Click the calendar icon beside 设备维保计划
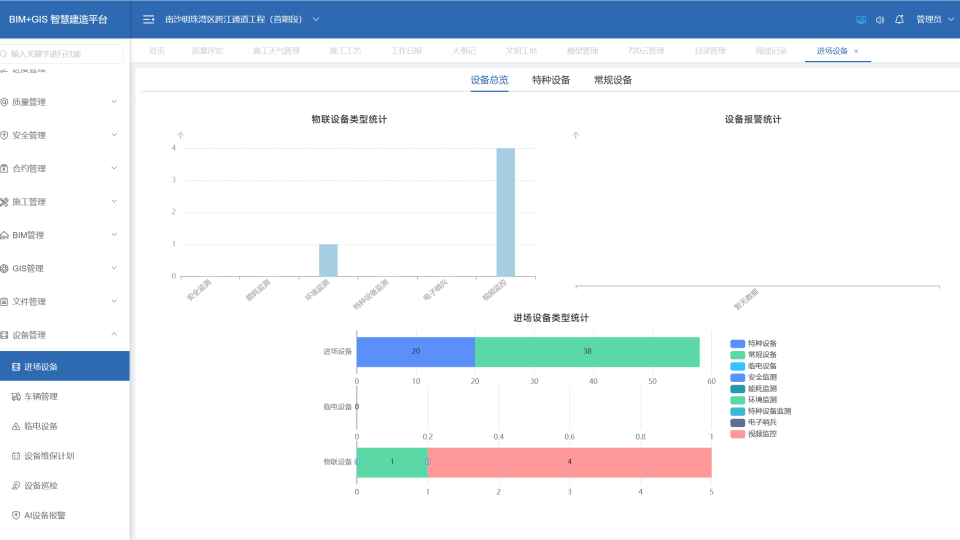 pos(16,456)
